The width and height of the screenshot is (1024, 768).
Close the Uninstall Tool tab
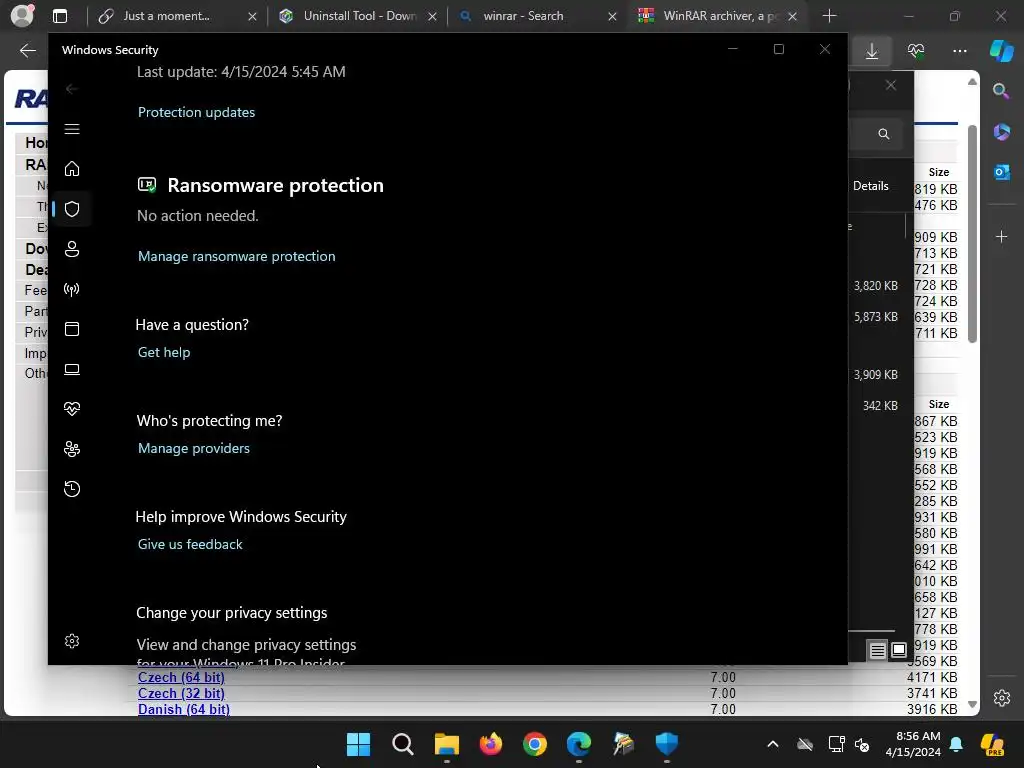pos(432,16)
